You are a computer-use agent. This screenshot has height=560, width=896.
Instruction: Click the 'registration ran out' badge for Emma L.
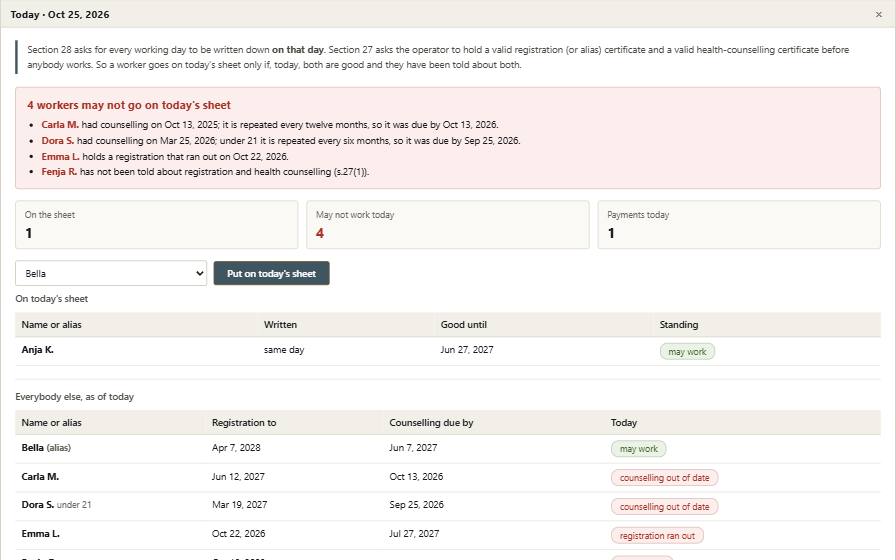click(x=658, y=535)
